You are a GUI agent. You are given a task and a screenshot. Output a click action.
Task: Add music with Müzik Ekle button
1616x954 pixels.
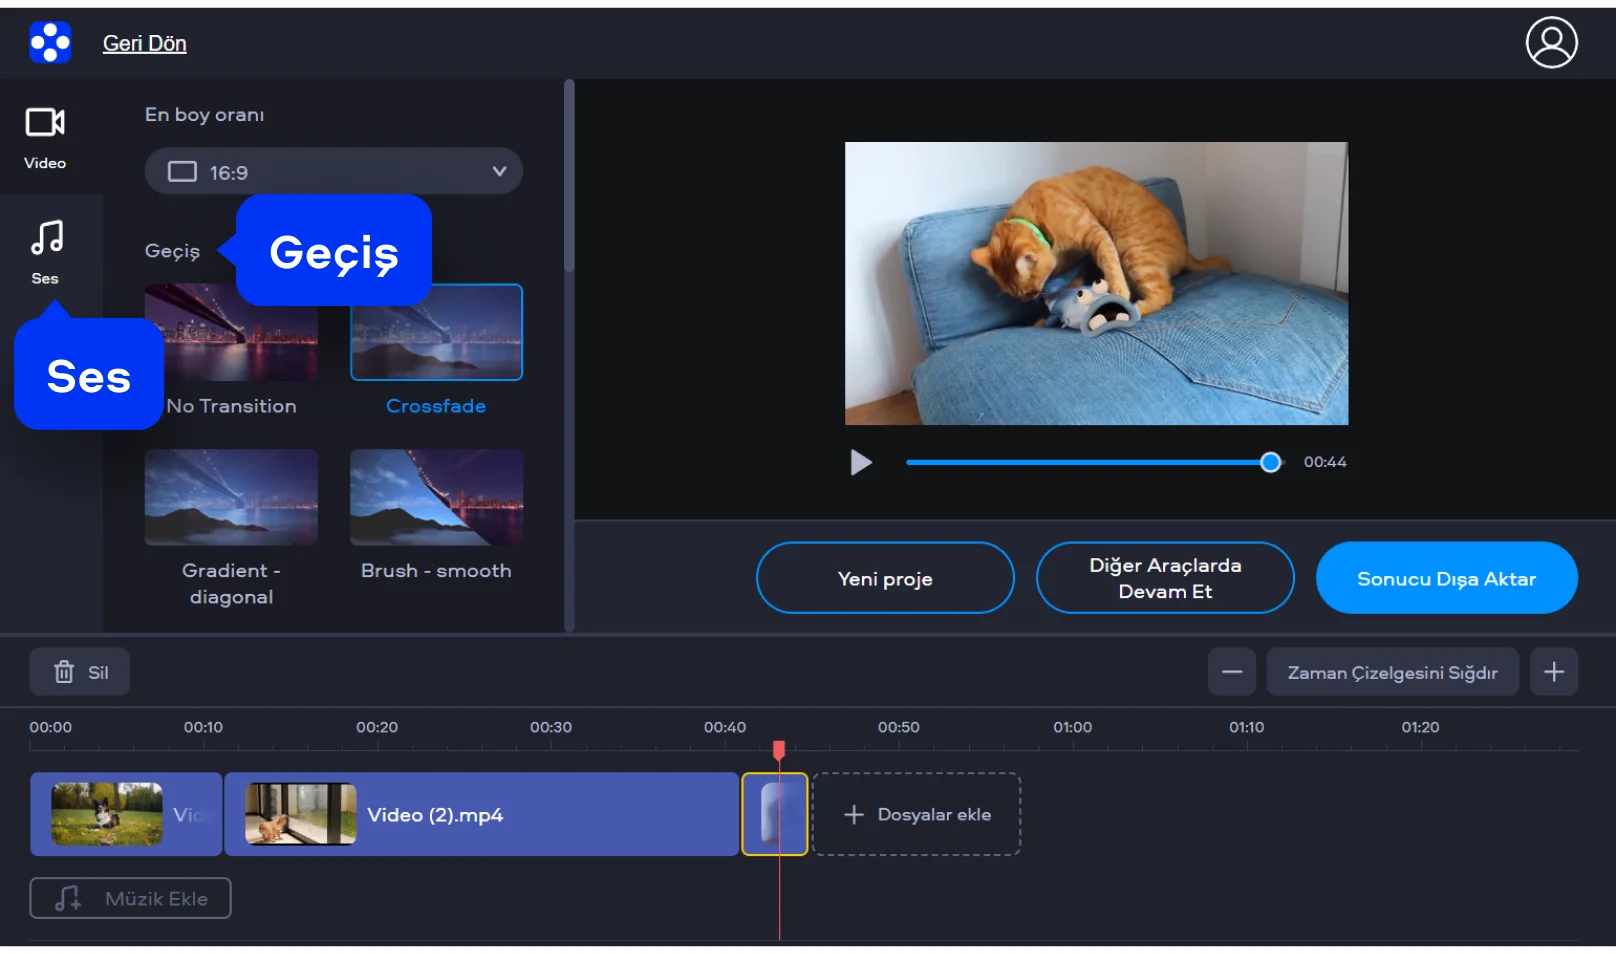(x=130, y=898)
